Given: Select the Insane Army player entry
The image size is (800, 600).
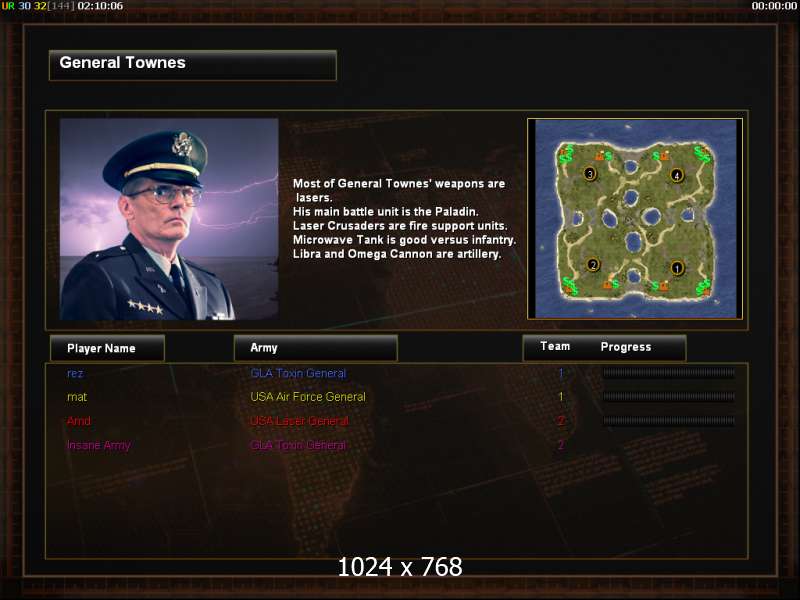Looking at the screenshot, I should 98,445.
